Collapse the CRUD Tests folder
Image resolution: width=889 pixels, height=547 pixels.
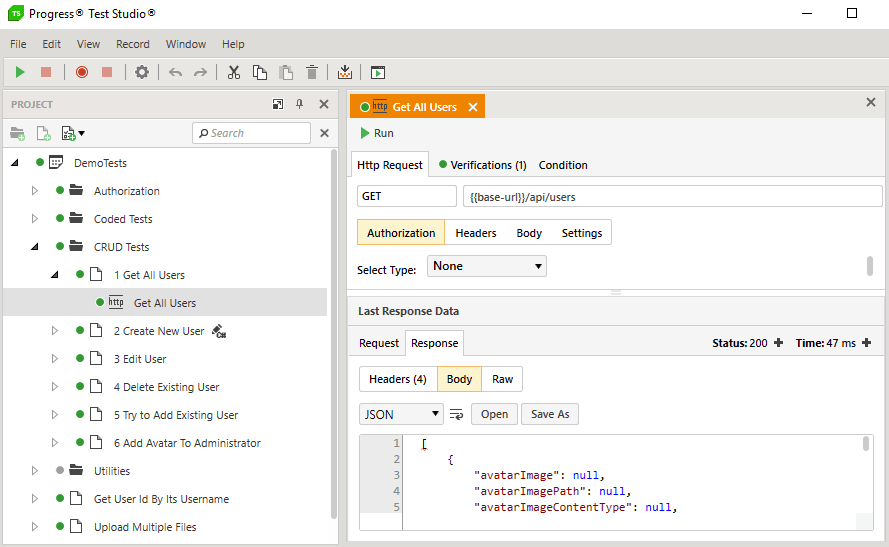point(35,247)
